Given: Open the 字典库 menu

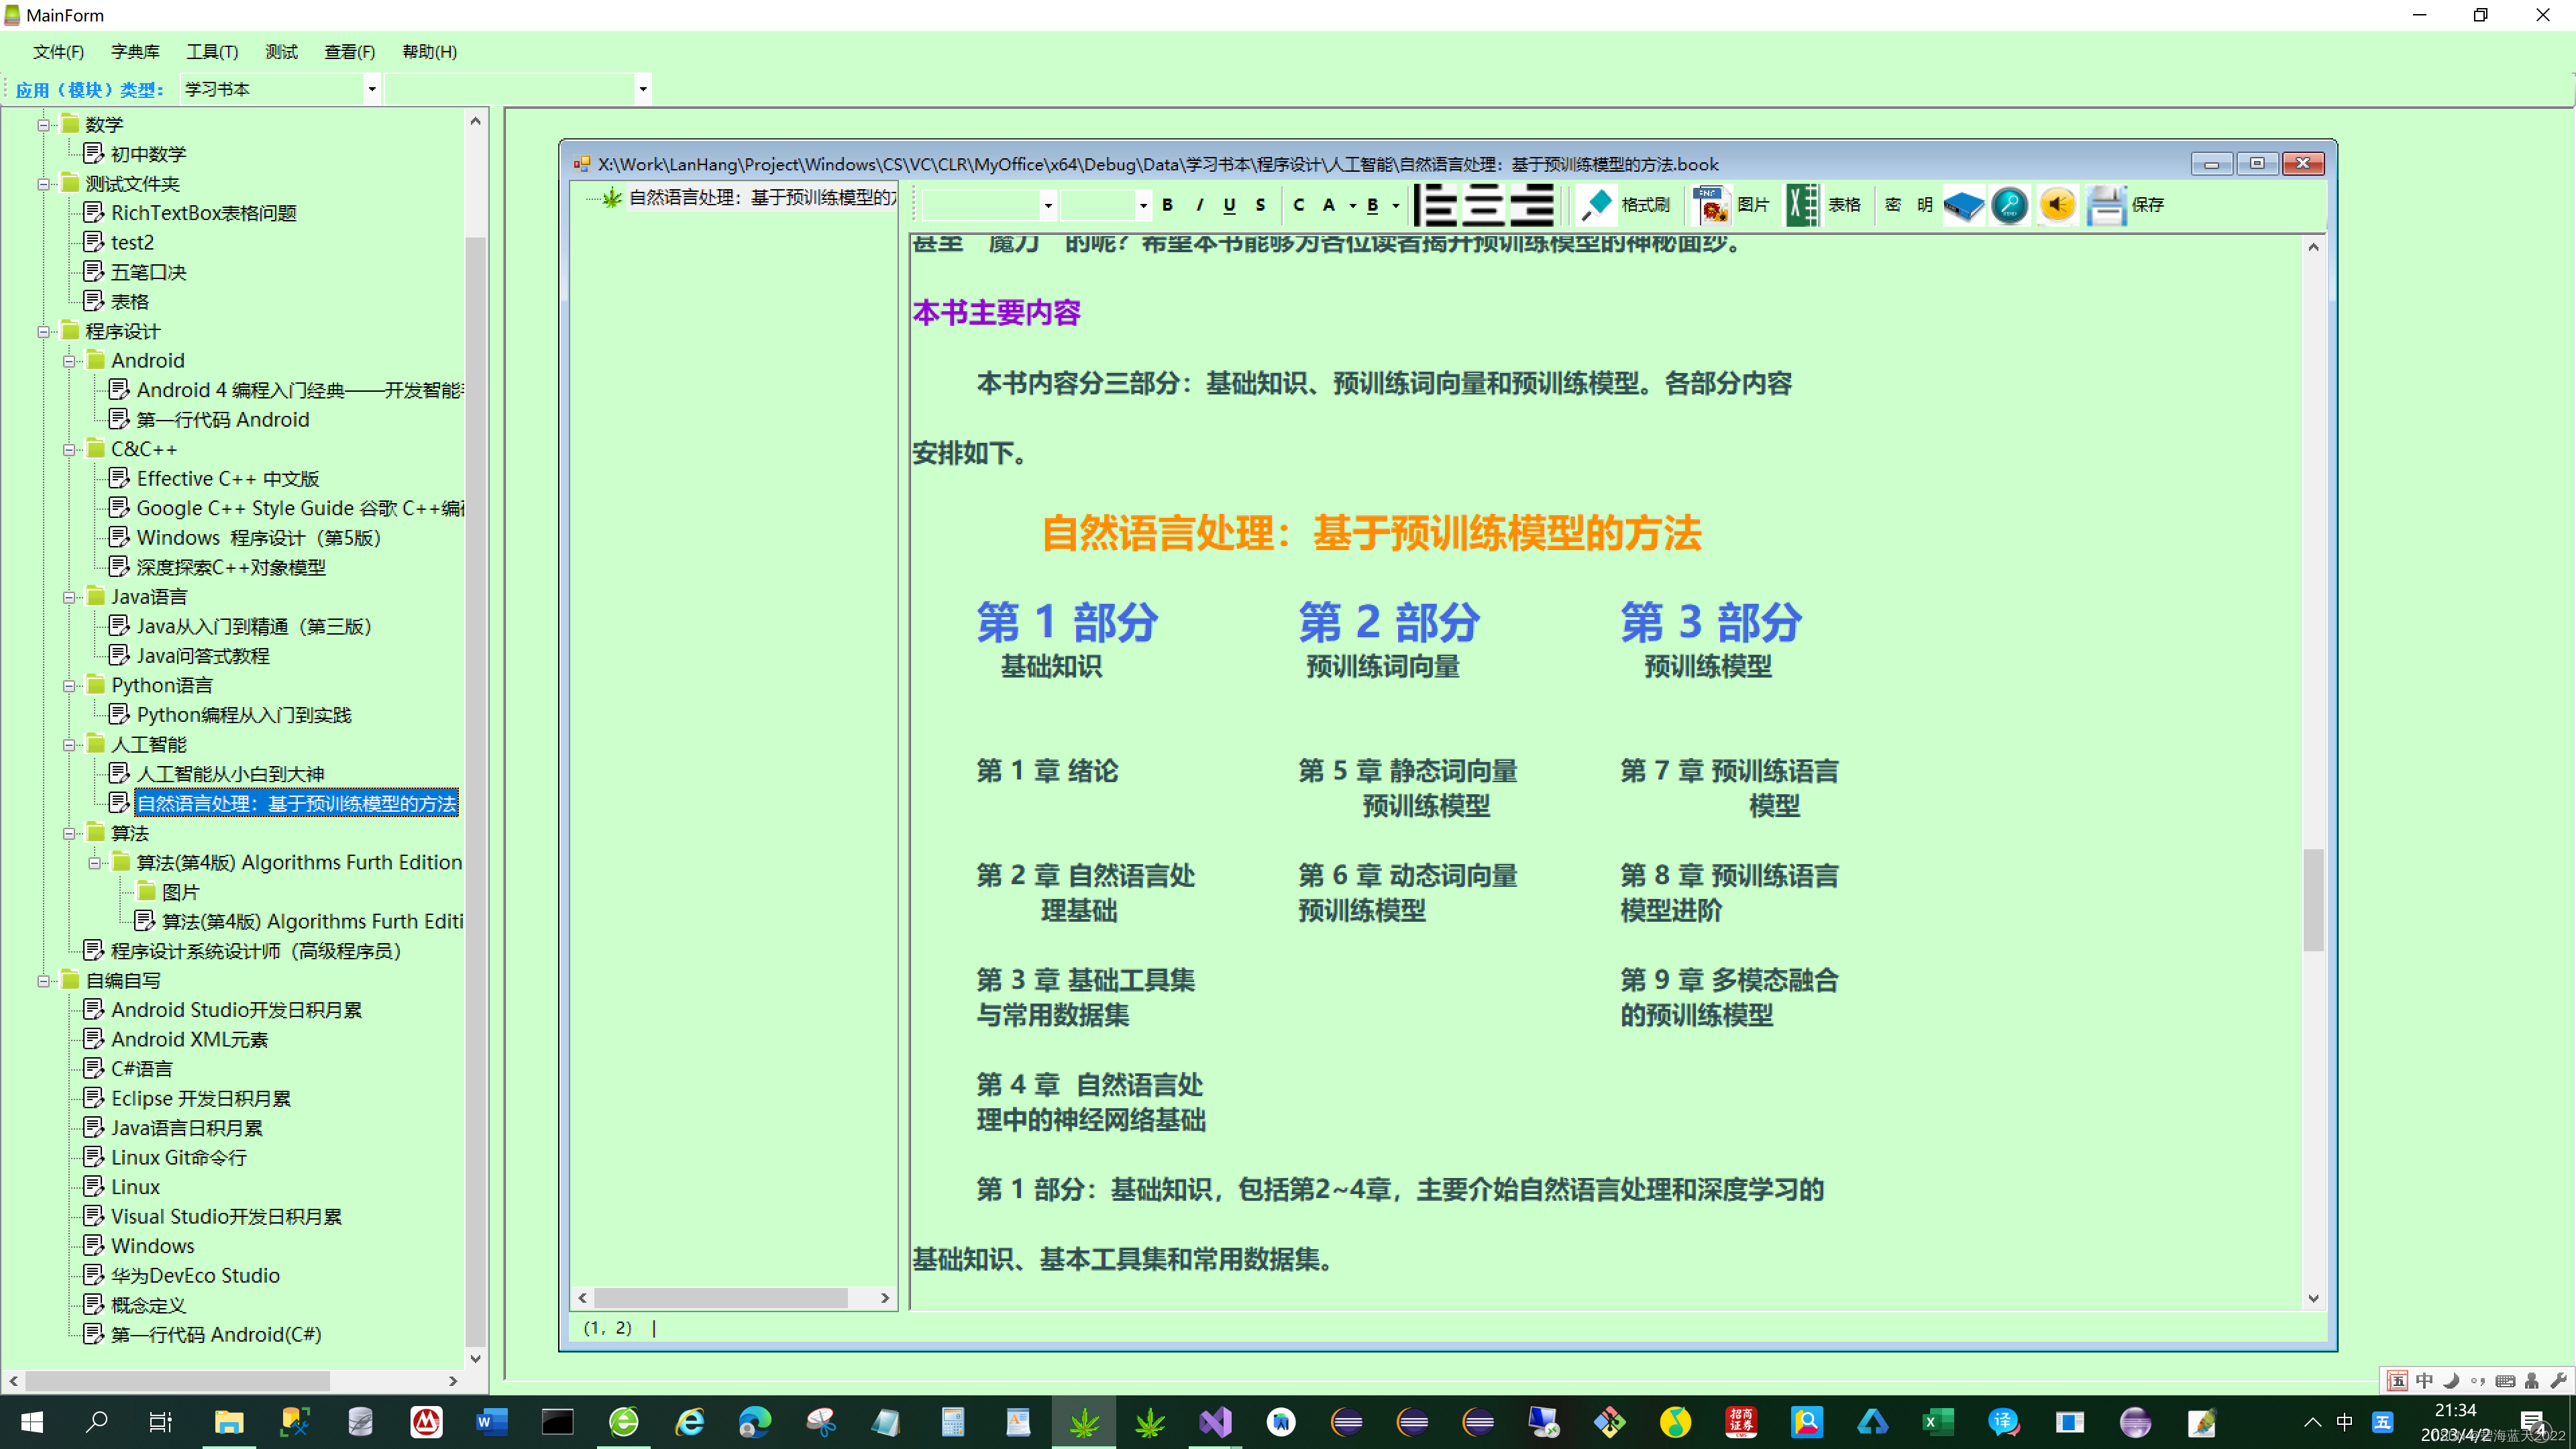Looking at the screenshot, I should point(135,52).
